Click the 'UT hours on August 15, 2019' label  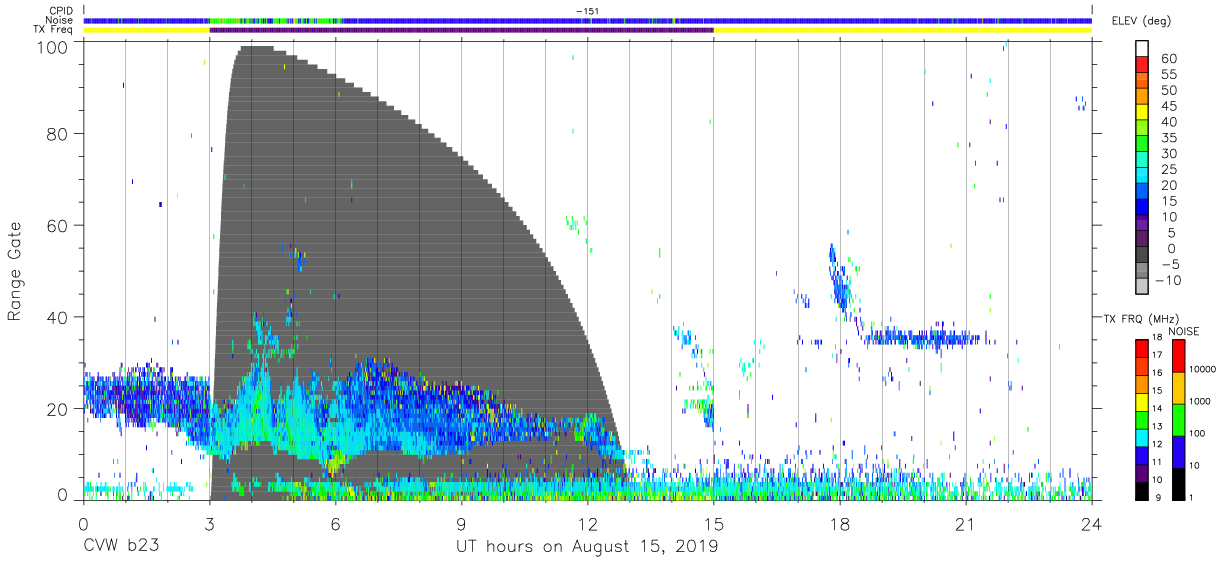(x=587, y=546)
